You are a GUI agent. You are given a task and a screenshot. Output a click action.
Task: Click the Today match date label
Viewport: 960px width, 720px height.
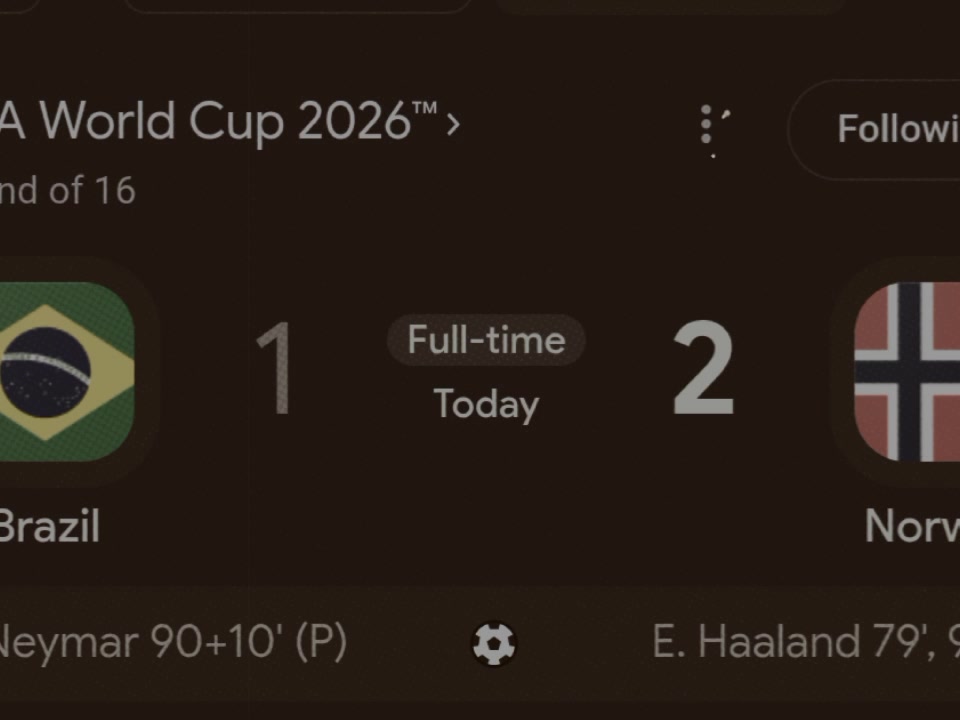click(486, 405)
